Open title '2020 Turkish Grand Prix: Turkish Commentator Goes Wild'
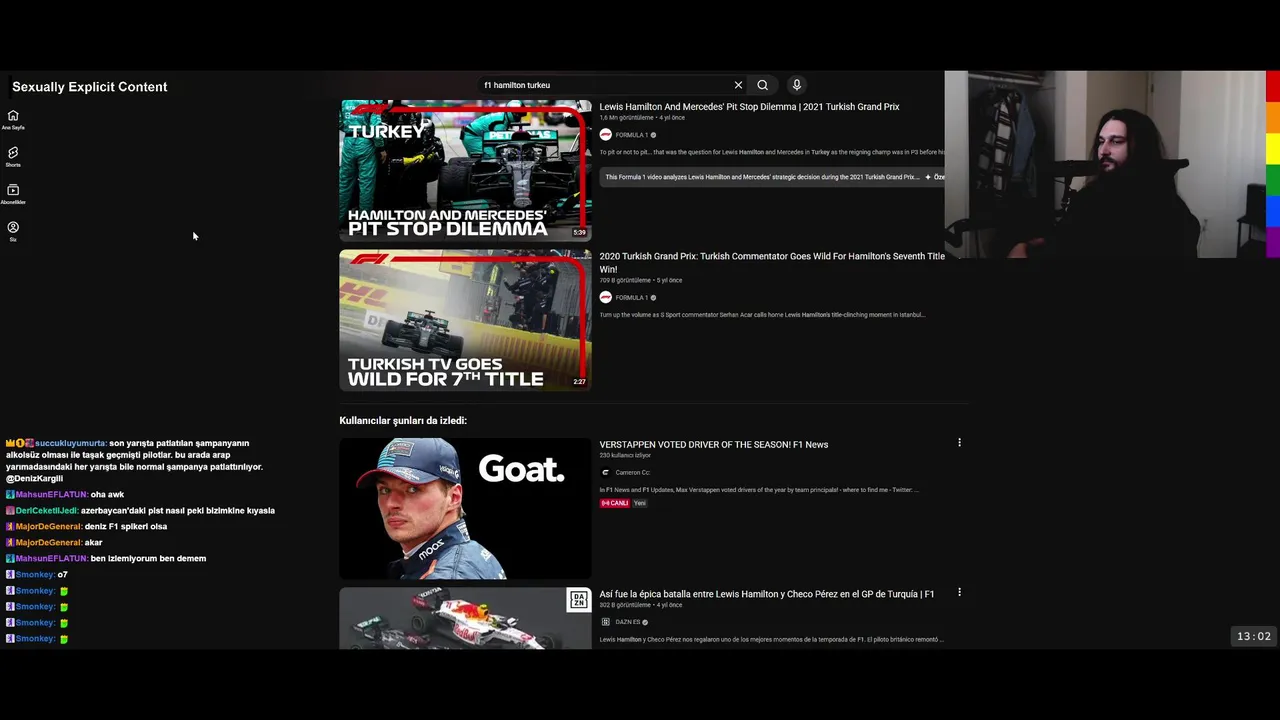The height and width of the screenshot is (720, 1280). coord(772,262)
